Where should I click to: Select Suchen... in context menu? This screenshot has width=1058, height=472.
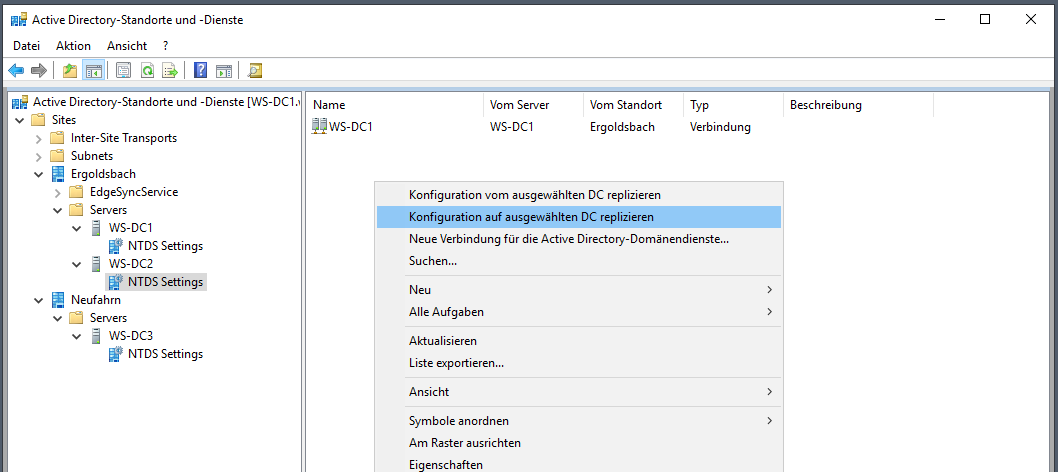point(578,260)
